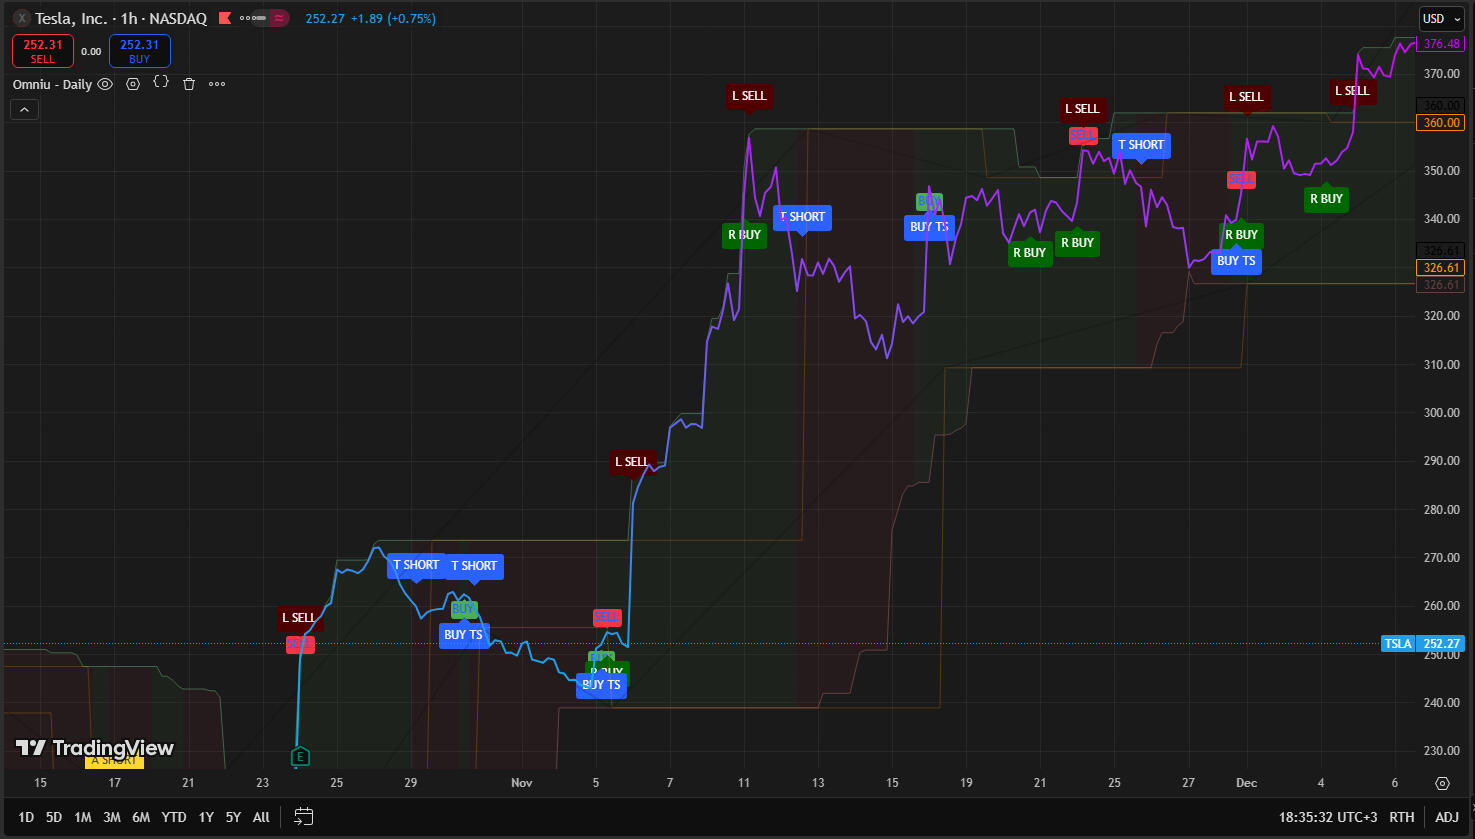1475x839 pixels.
Task: Hide the Omniu - Daily indicator eye
Action: (x=105, y=84)
